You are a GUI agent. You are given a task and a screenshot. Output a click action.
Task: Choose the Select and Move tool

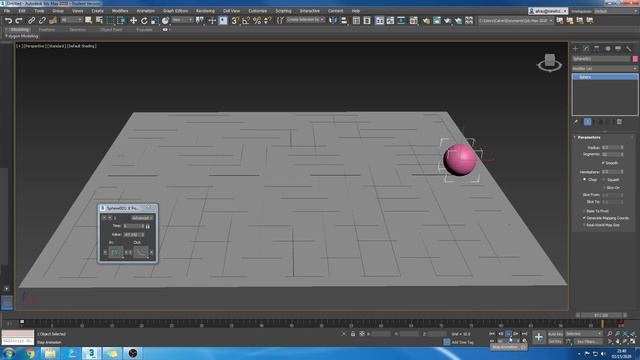point(133,20)
